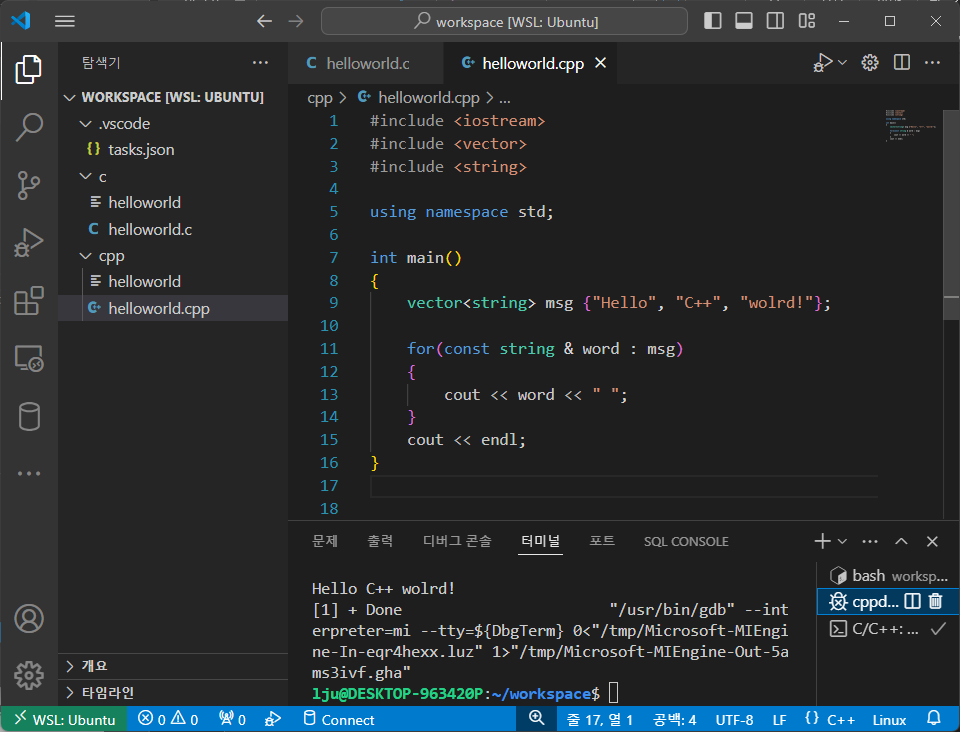Open terminal panel More Actions ellipsis
Screen dimensions: 960x732
(870, 541)
